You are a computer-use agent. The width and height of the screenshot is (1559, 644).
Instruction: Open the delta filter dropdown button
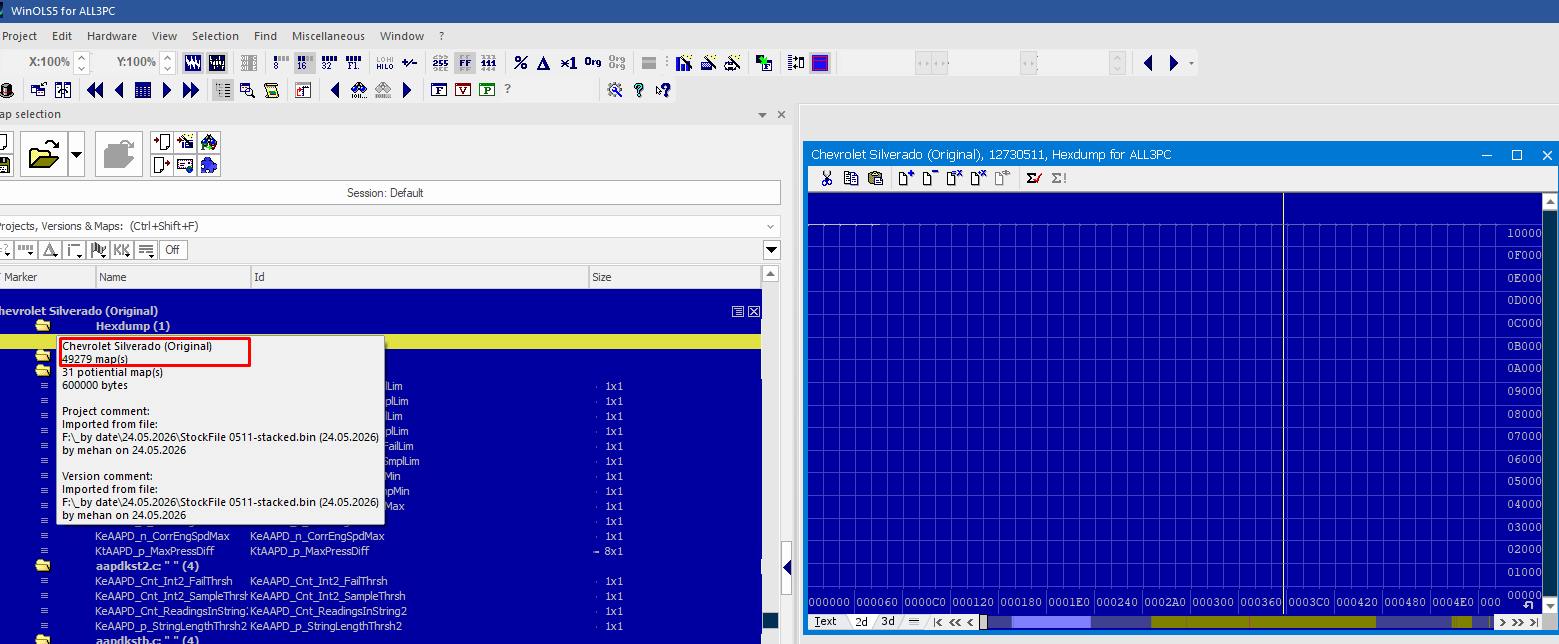(x=50, y=250)
